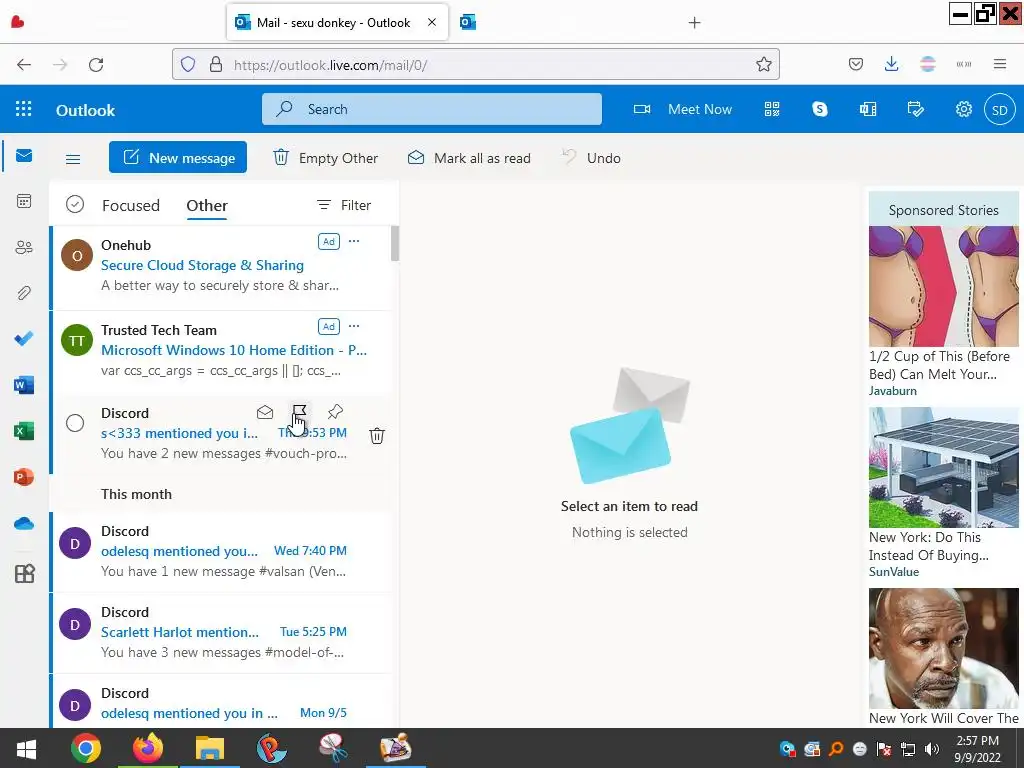This screenshot has width=1024, height=768.
Task: Open the Office apps header icon
Action: (868, 109)
